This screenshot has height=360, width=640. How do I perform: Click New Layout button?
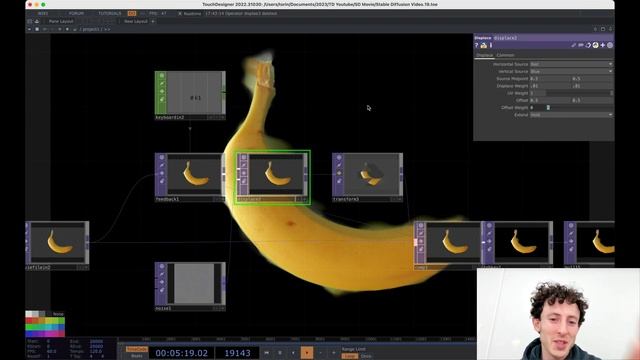[136, 21]
